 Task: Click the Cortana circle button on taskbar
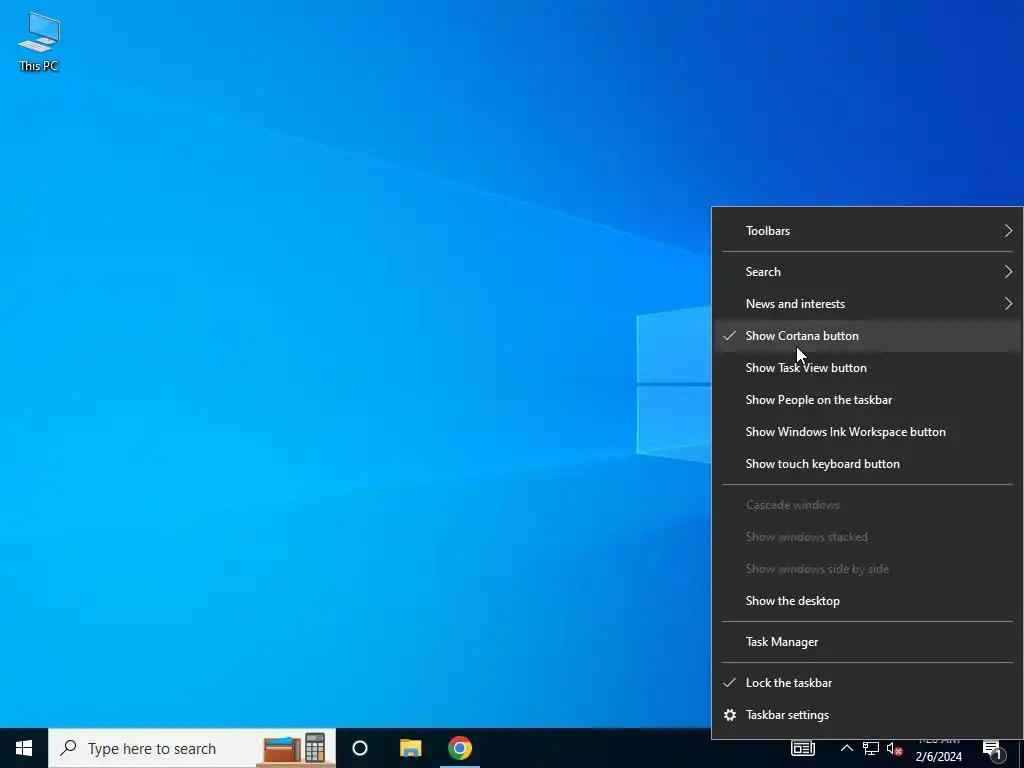coord(360,748)
